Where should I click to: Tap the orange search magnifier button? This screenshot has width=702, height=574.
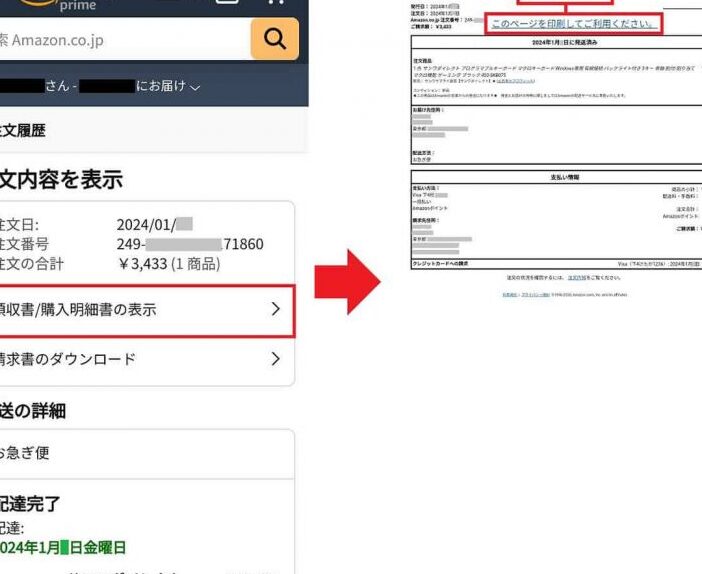[x=274, y=41]
